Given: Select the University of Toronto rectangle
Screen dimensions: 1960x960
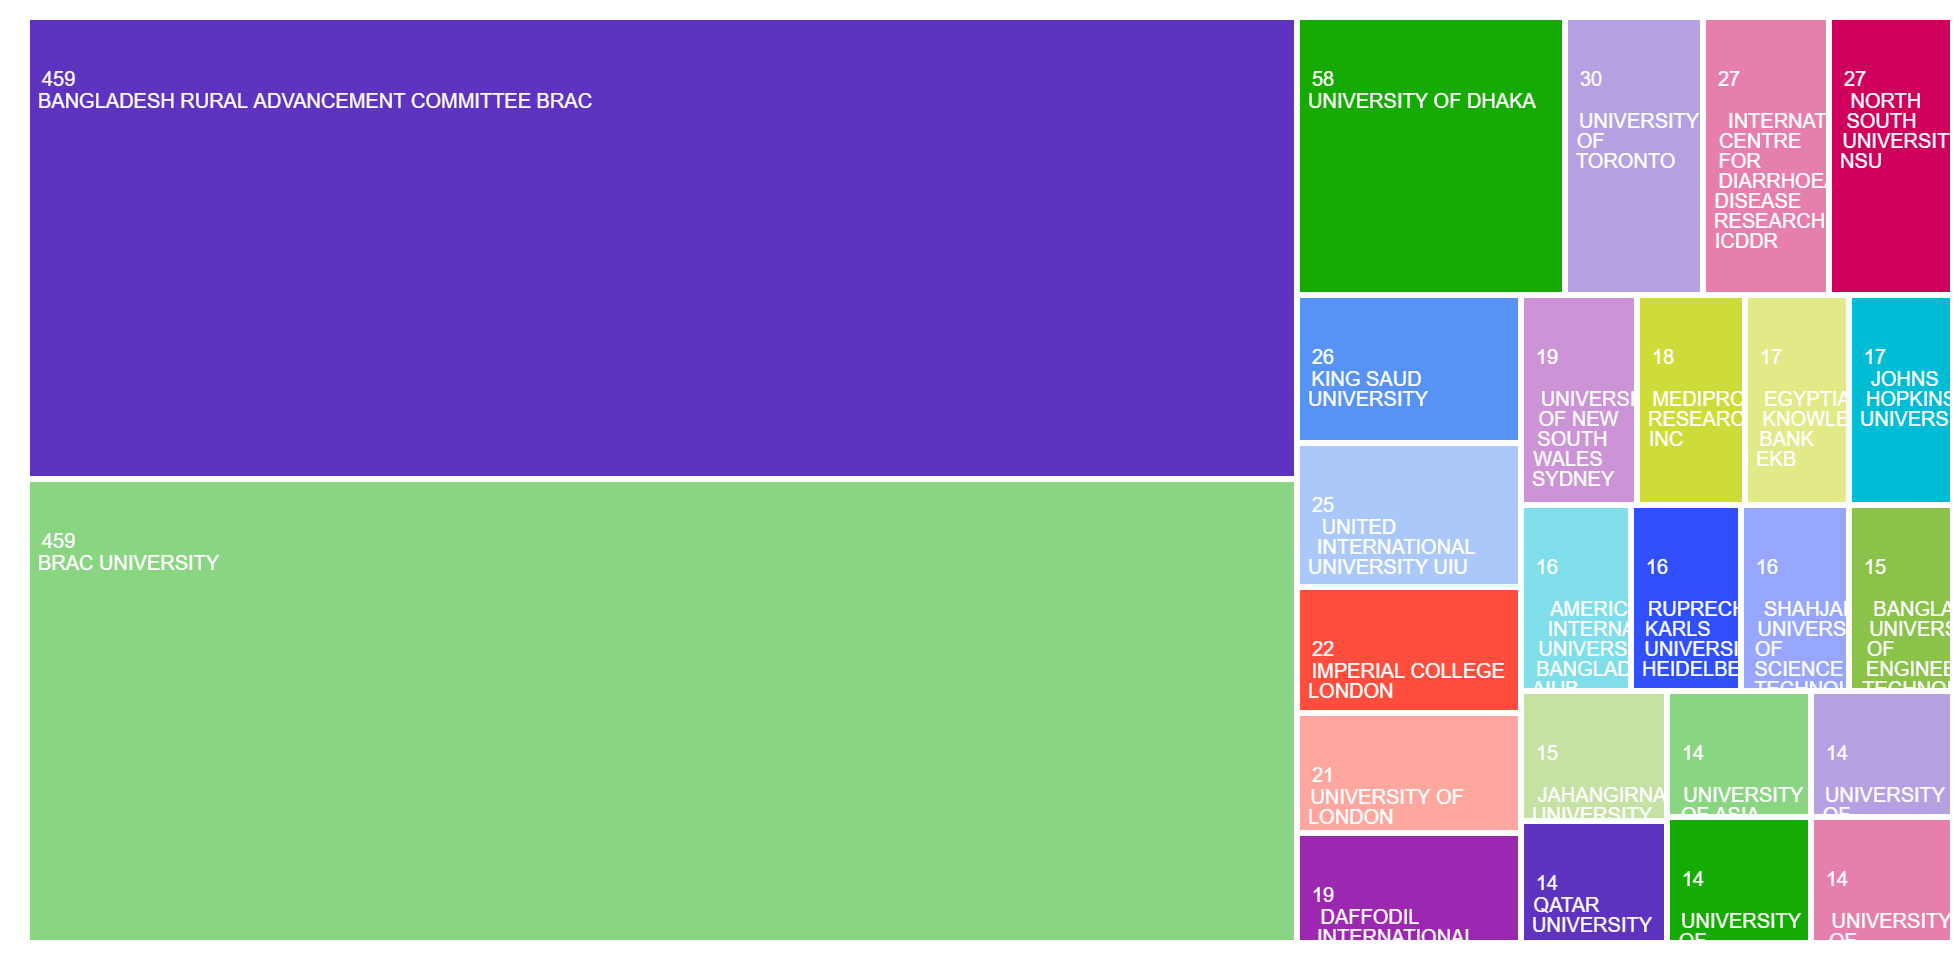Looking at the screenshot, I should tap(1633, 156).
